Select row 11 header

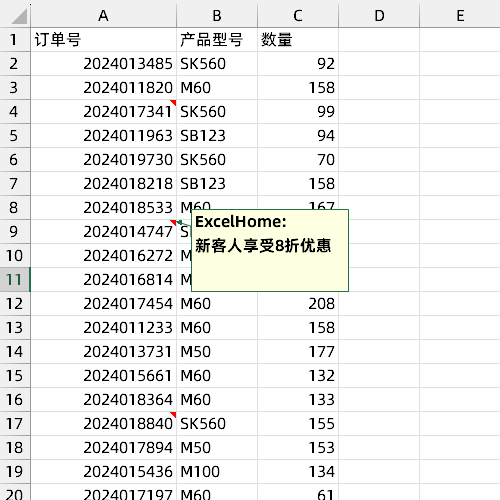pos(15,280)
